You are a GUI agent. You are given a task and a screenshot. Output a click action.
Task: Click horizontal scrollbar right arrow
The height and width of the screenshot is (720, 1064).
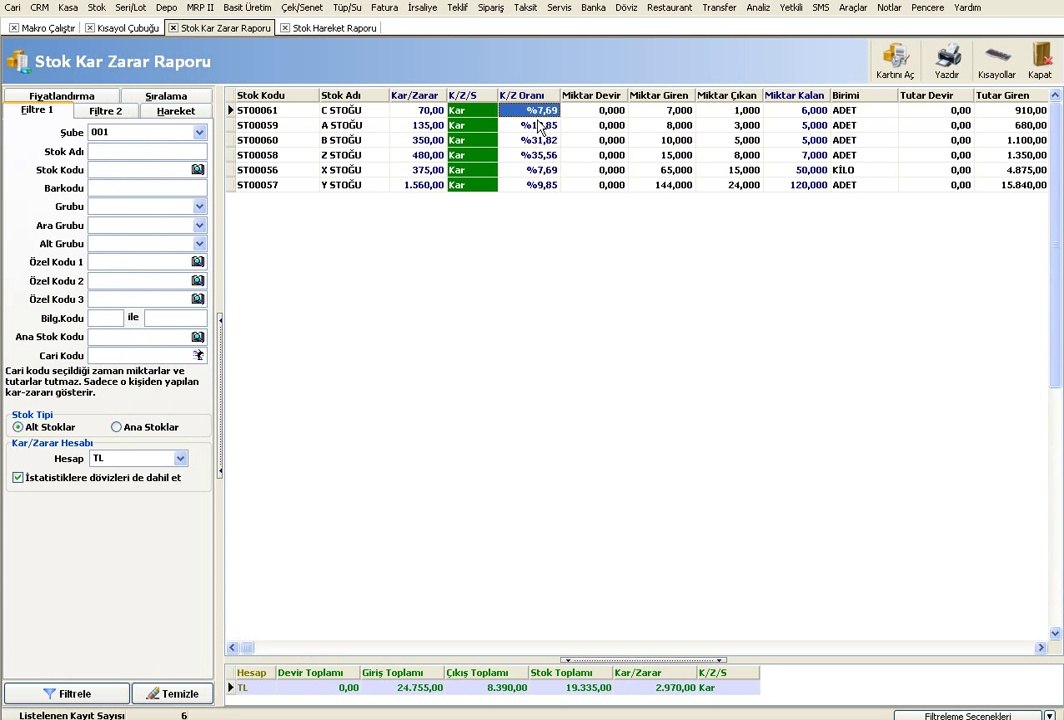pos(1041,647)
